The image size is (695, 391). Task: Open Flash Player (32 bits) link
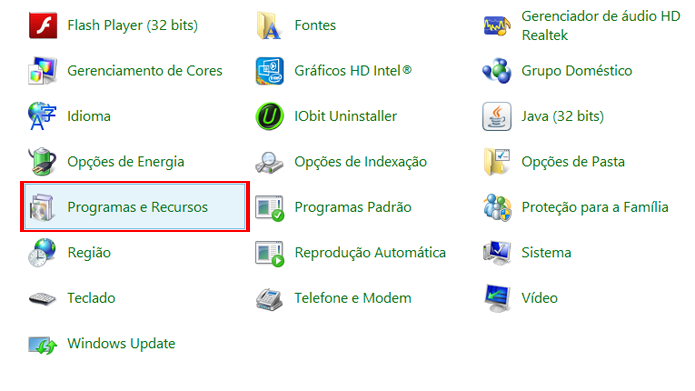133,25
